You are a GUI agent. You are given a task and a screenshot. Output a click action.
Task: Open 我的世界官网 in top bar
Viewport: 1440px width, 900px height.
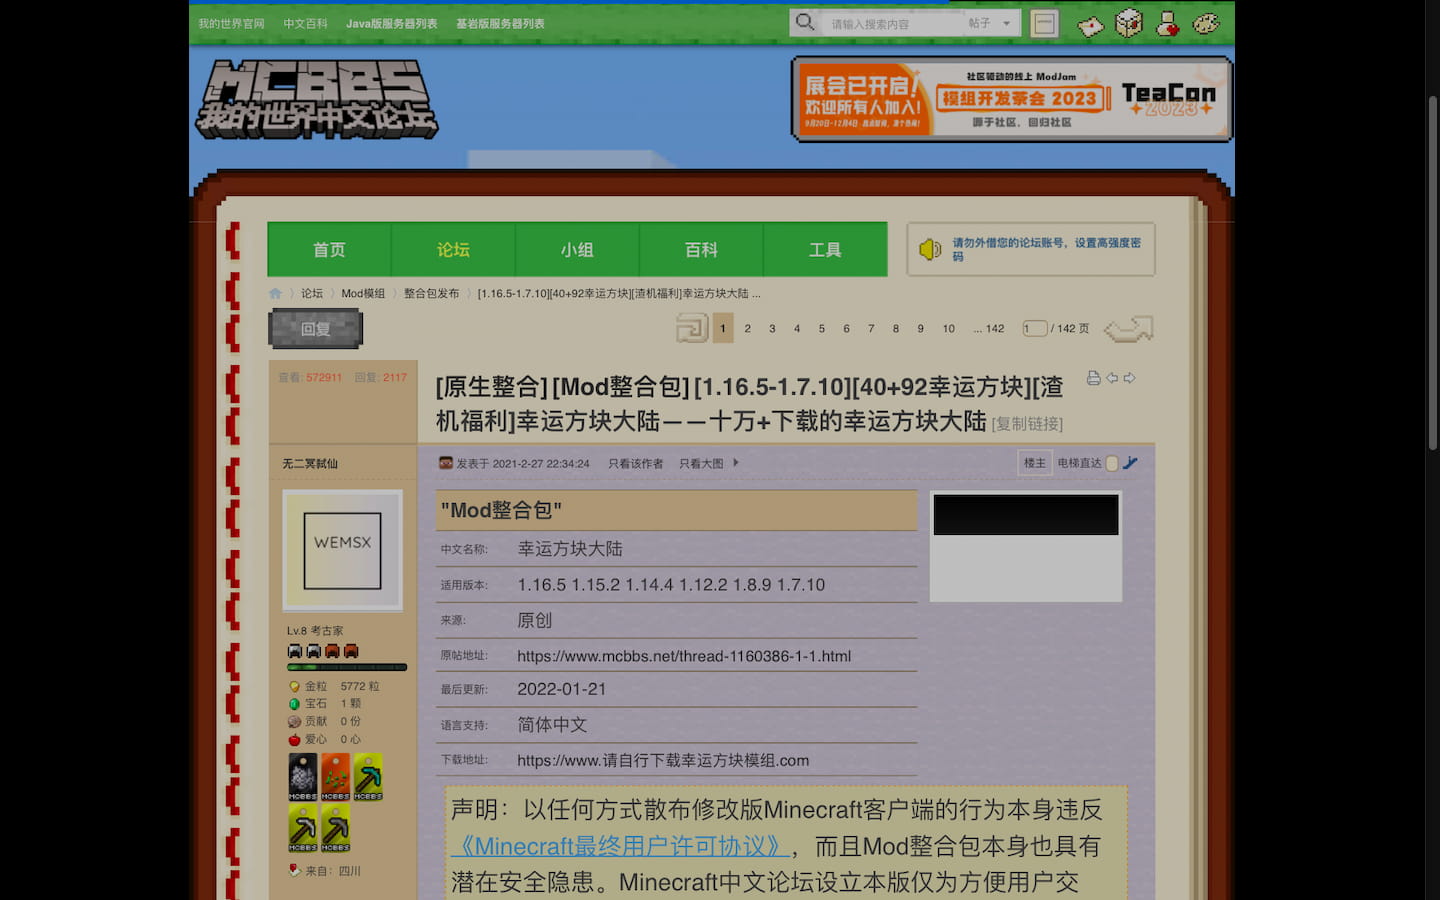click(231, 24)
